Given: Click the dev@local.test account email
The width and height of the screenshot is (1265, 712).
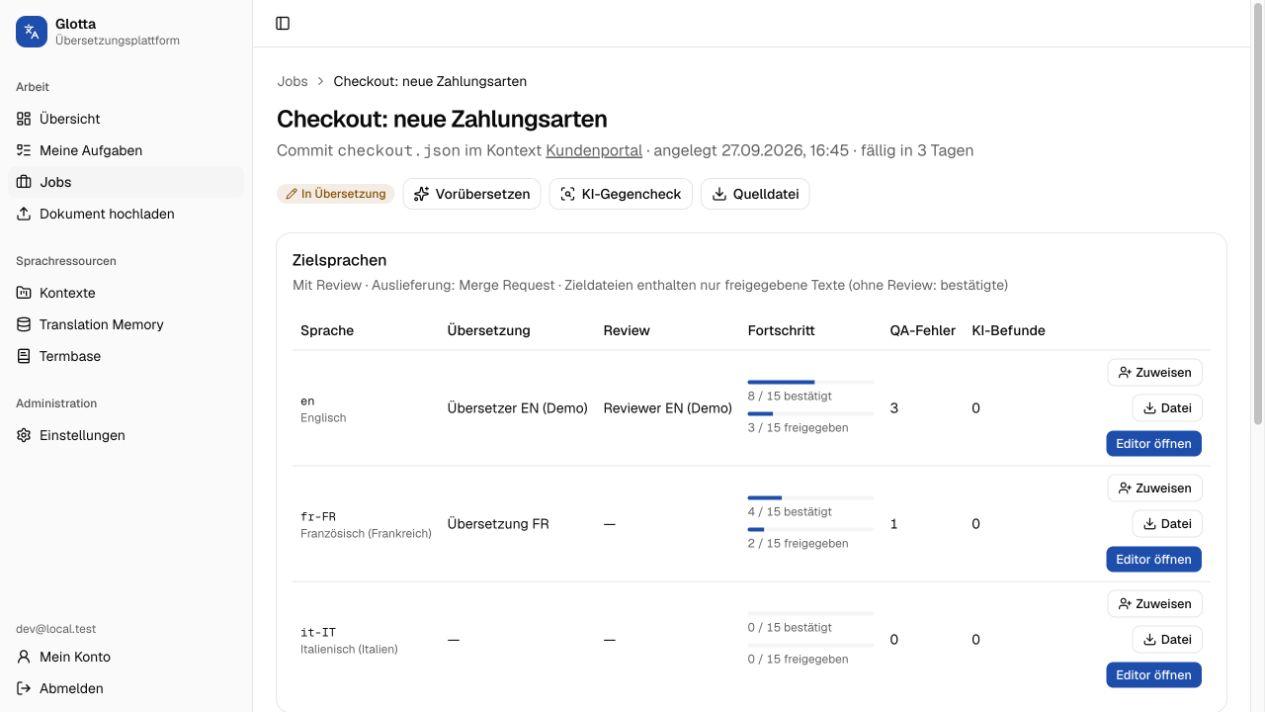Looking at the screenshot, I should 56,629.
